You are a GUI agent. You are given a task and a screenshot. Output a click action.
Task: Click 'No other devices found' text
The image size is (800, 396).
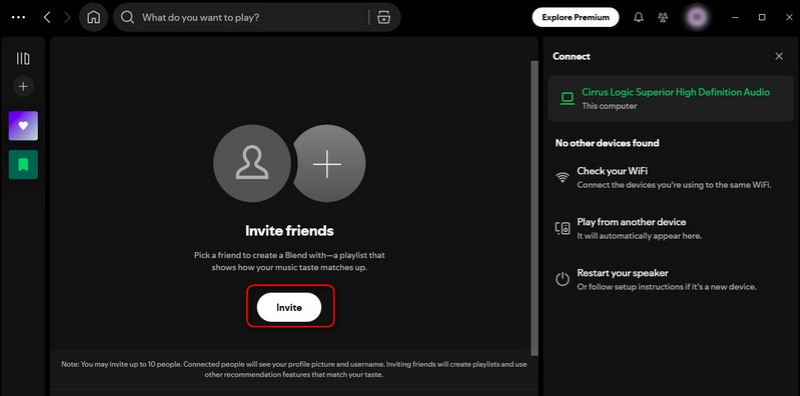click(607, 143)
